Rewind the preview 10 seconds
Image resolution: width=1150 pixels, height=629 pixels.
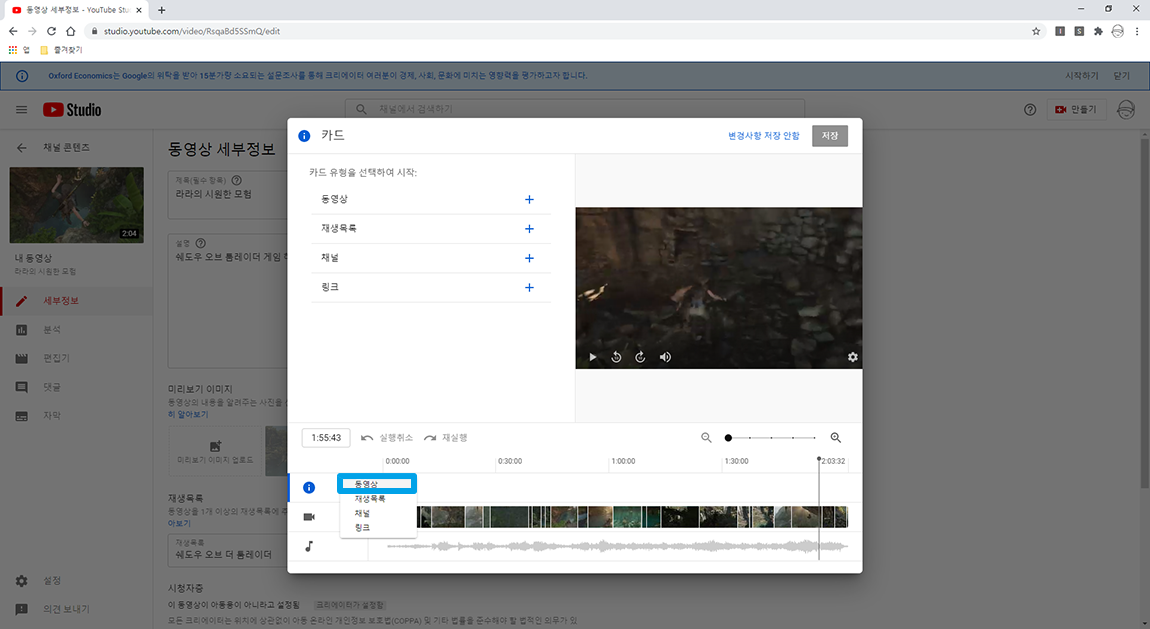coord(616,357)
